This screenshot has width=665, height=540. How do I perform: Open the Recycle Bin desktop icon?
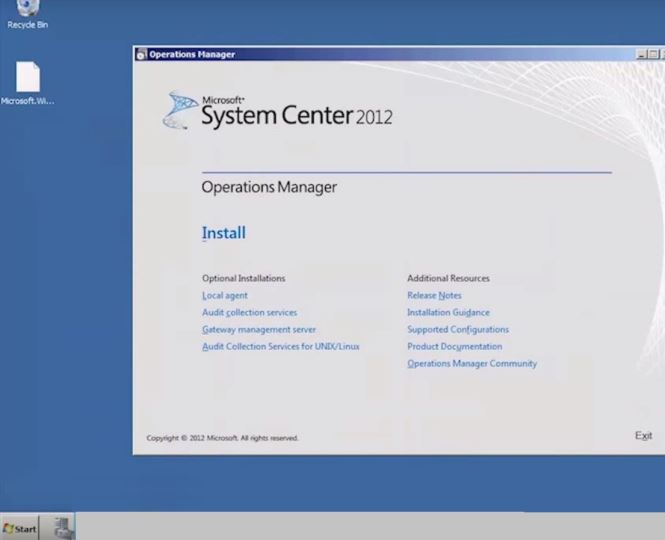27,12
